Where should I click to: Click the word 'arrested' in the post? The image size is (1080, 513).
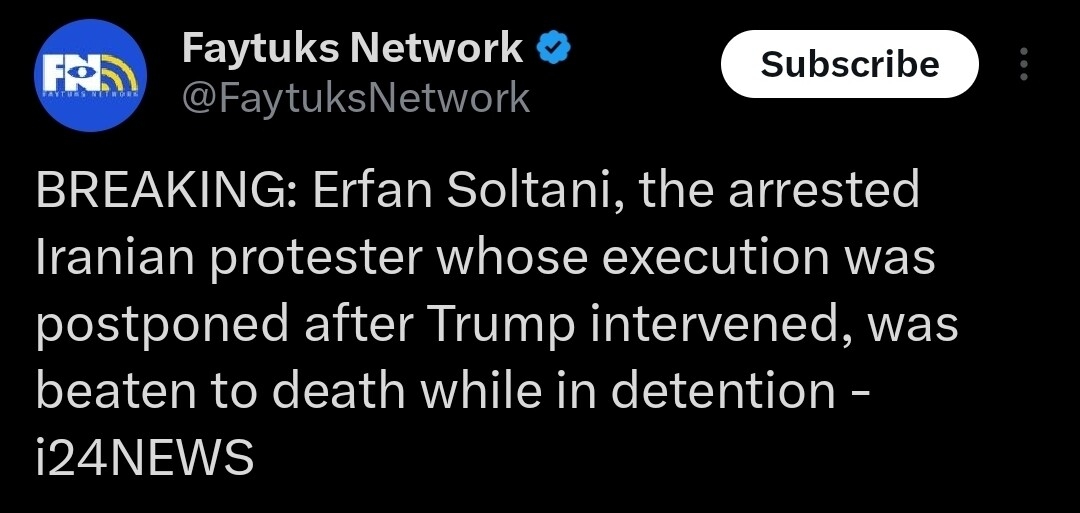tap(823, 190)
